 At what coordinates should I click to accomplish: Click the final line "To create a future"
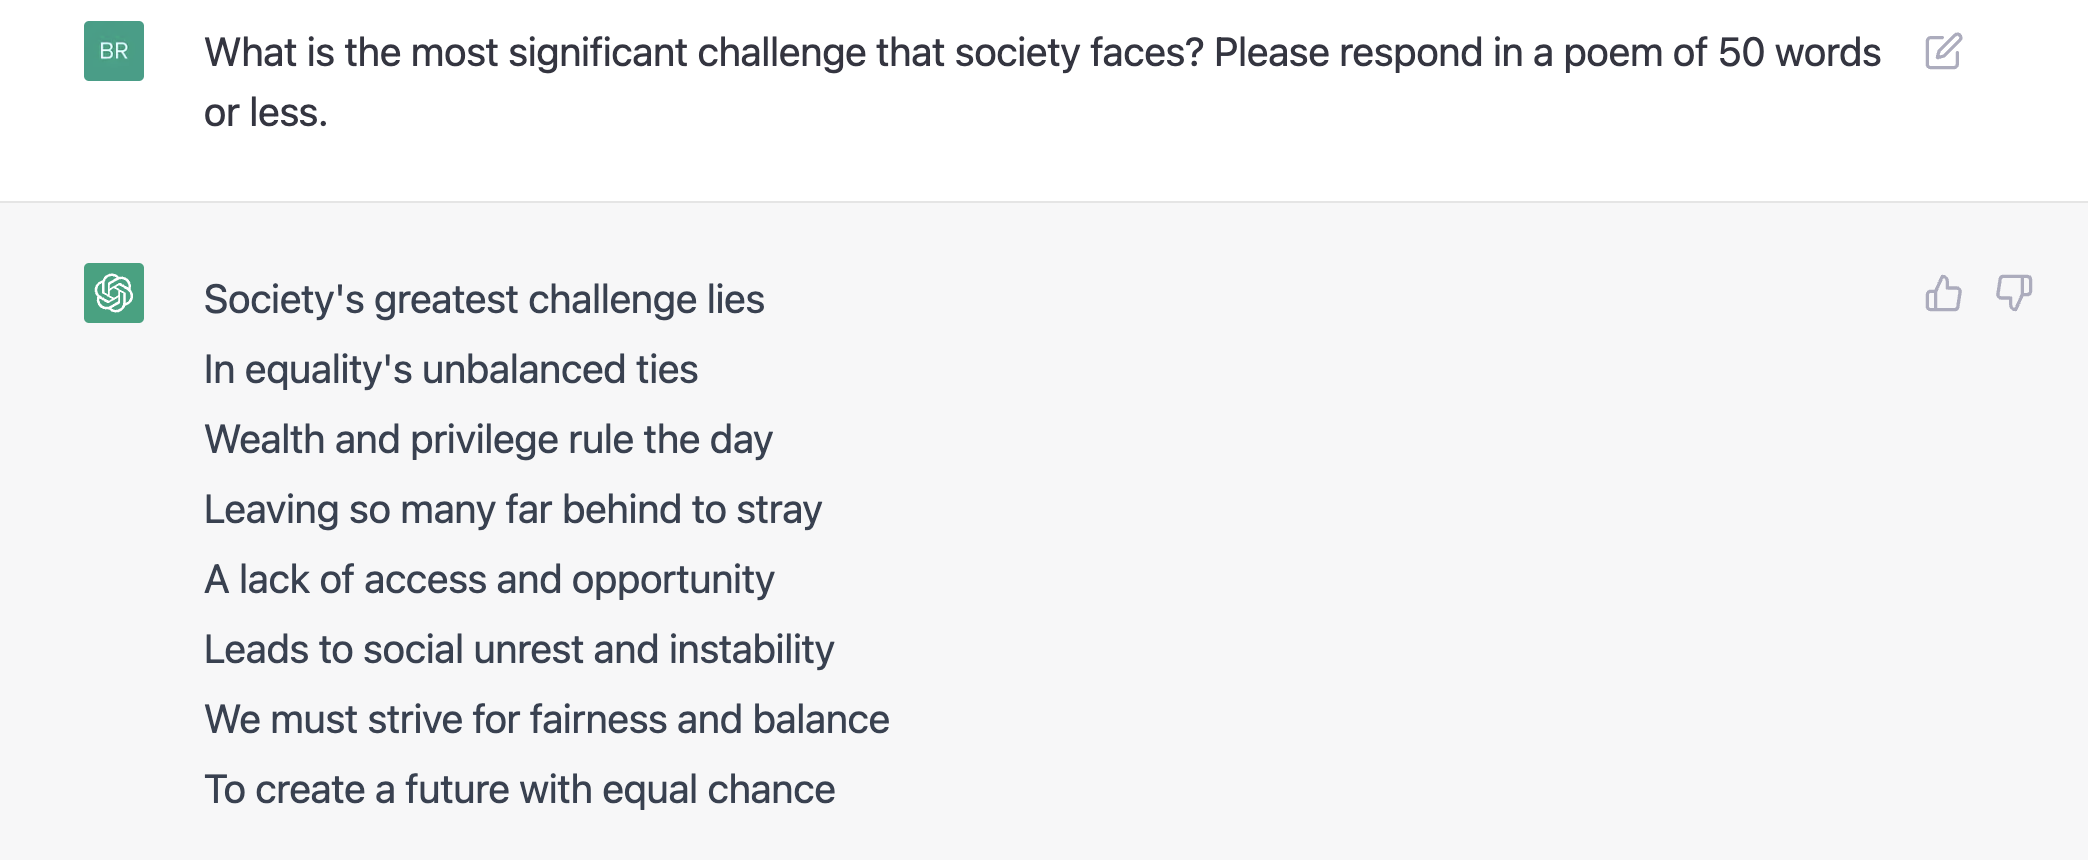[x=519, y=790]
